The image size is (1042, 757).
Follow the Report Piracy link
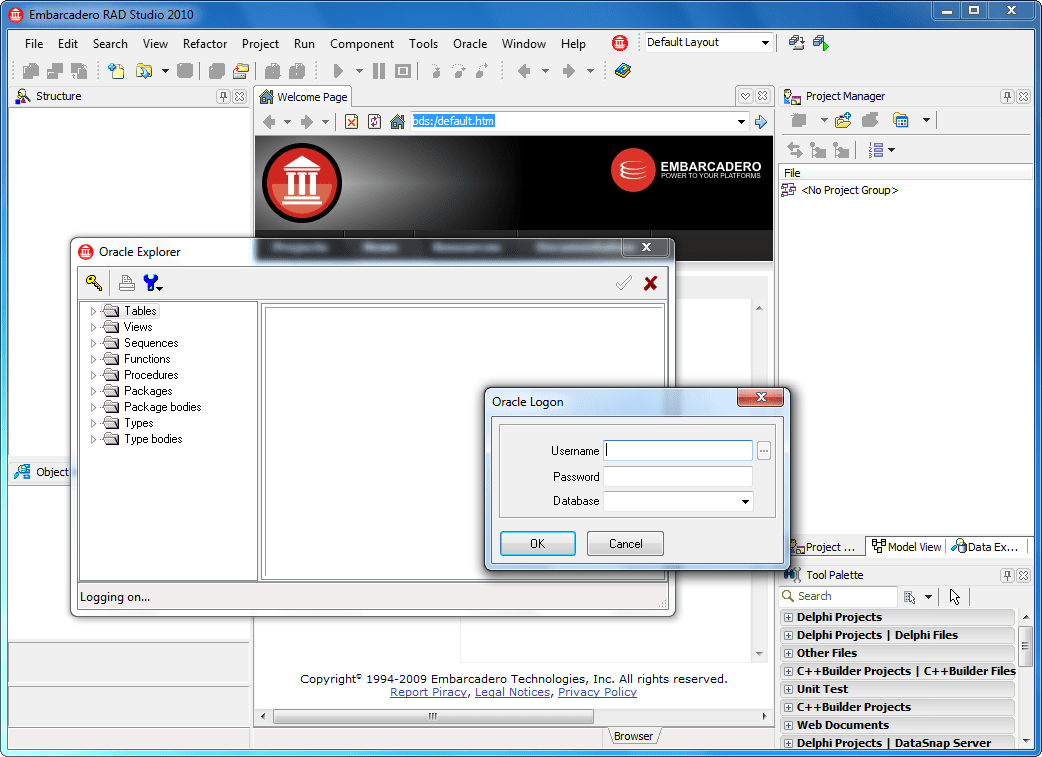click(x=428, y=692)
